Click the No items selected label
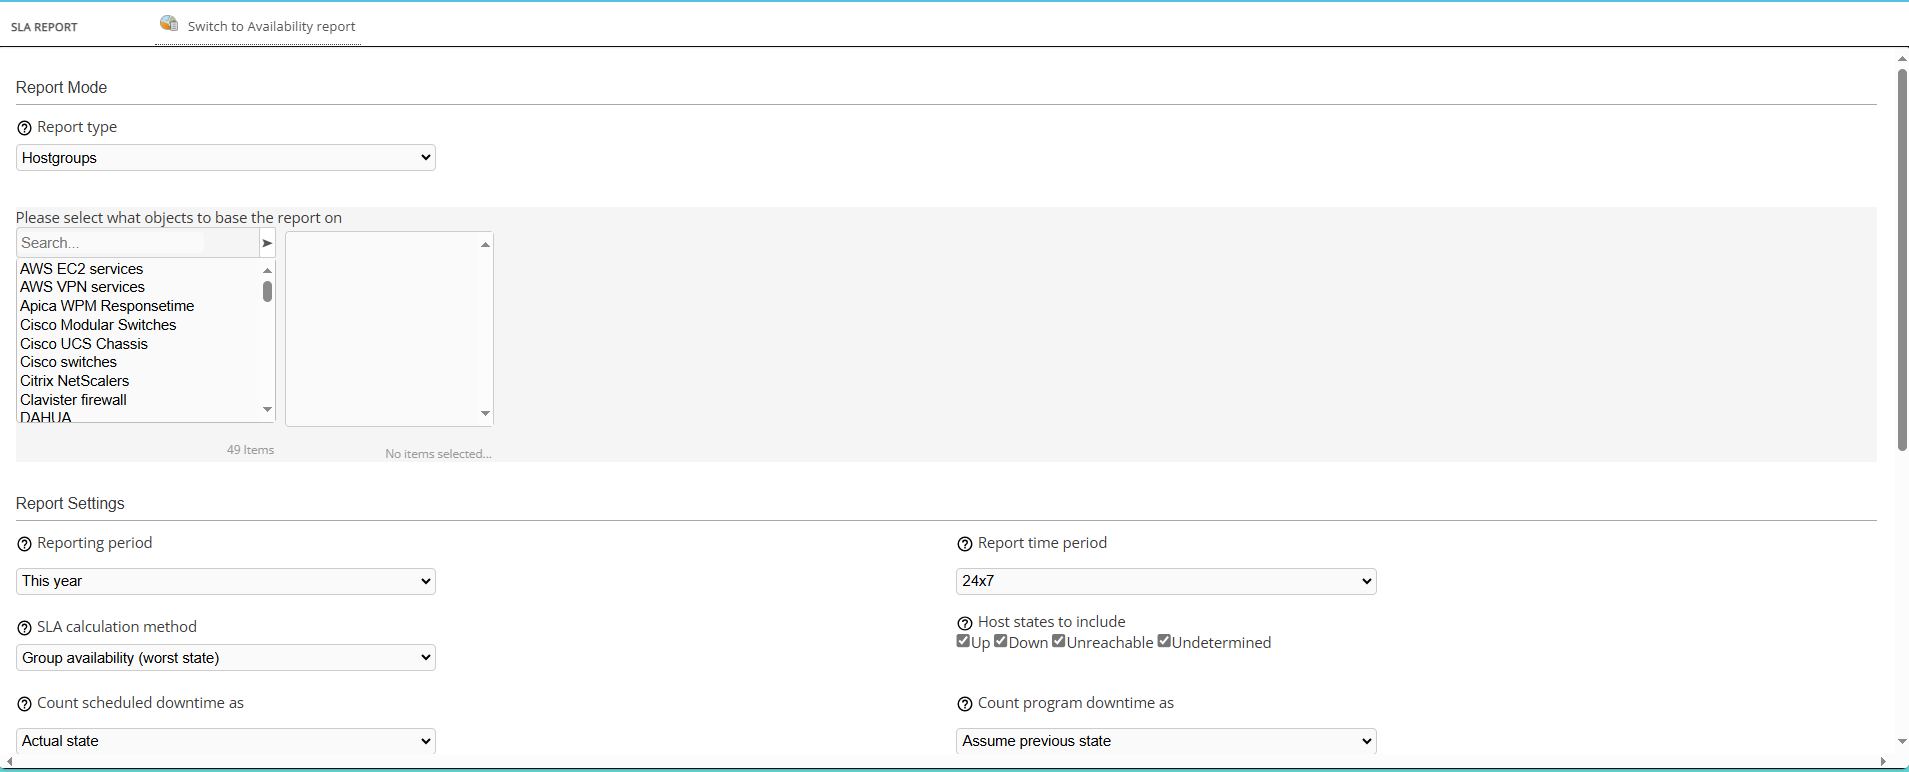 pos(438,454)
